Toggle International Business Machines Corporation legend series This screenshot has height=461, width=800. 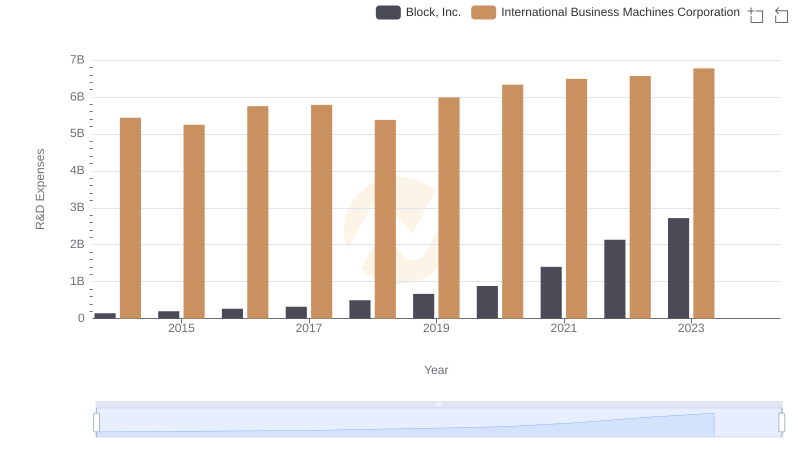[606, 12]
